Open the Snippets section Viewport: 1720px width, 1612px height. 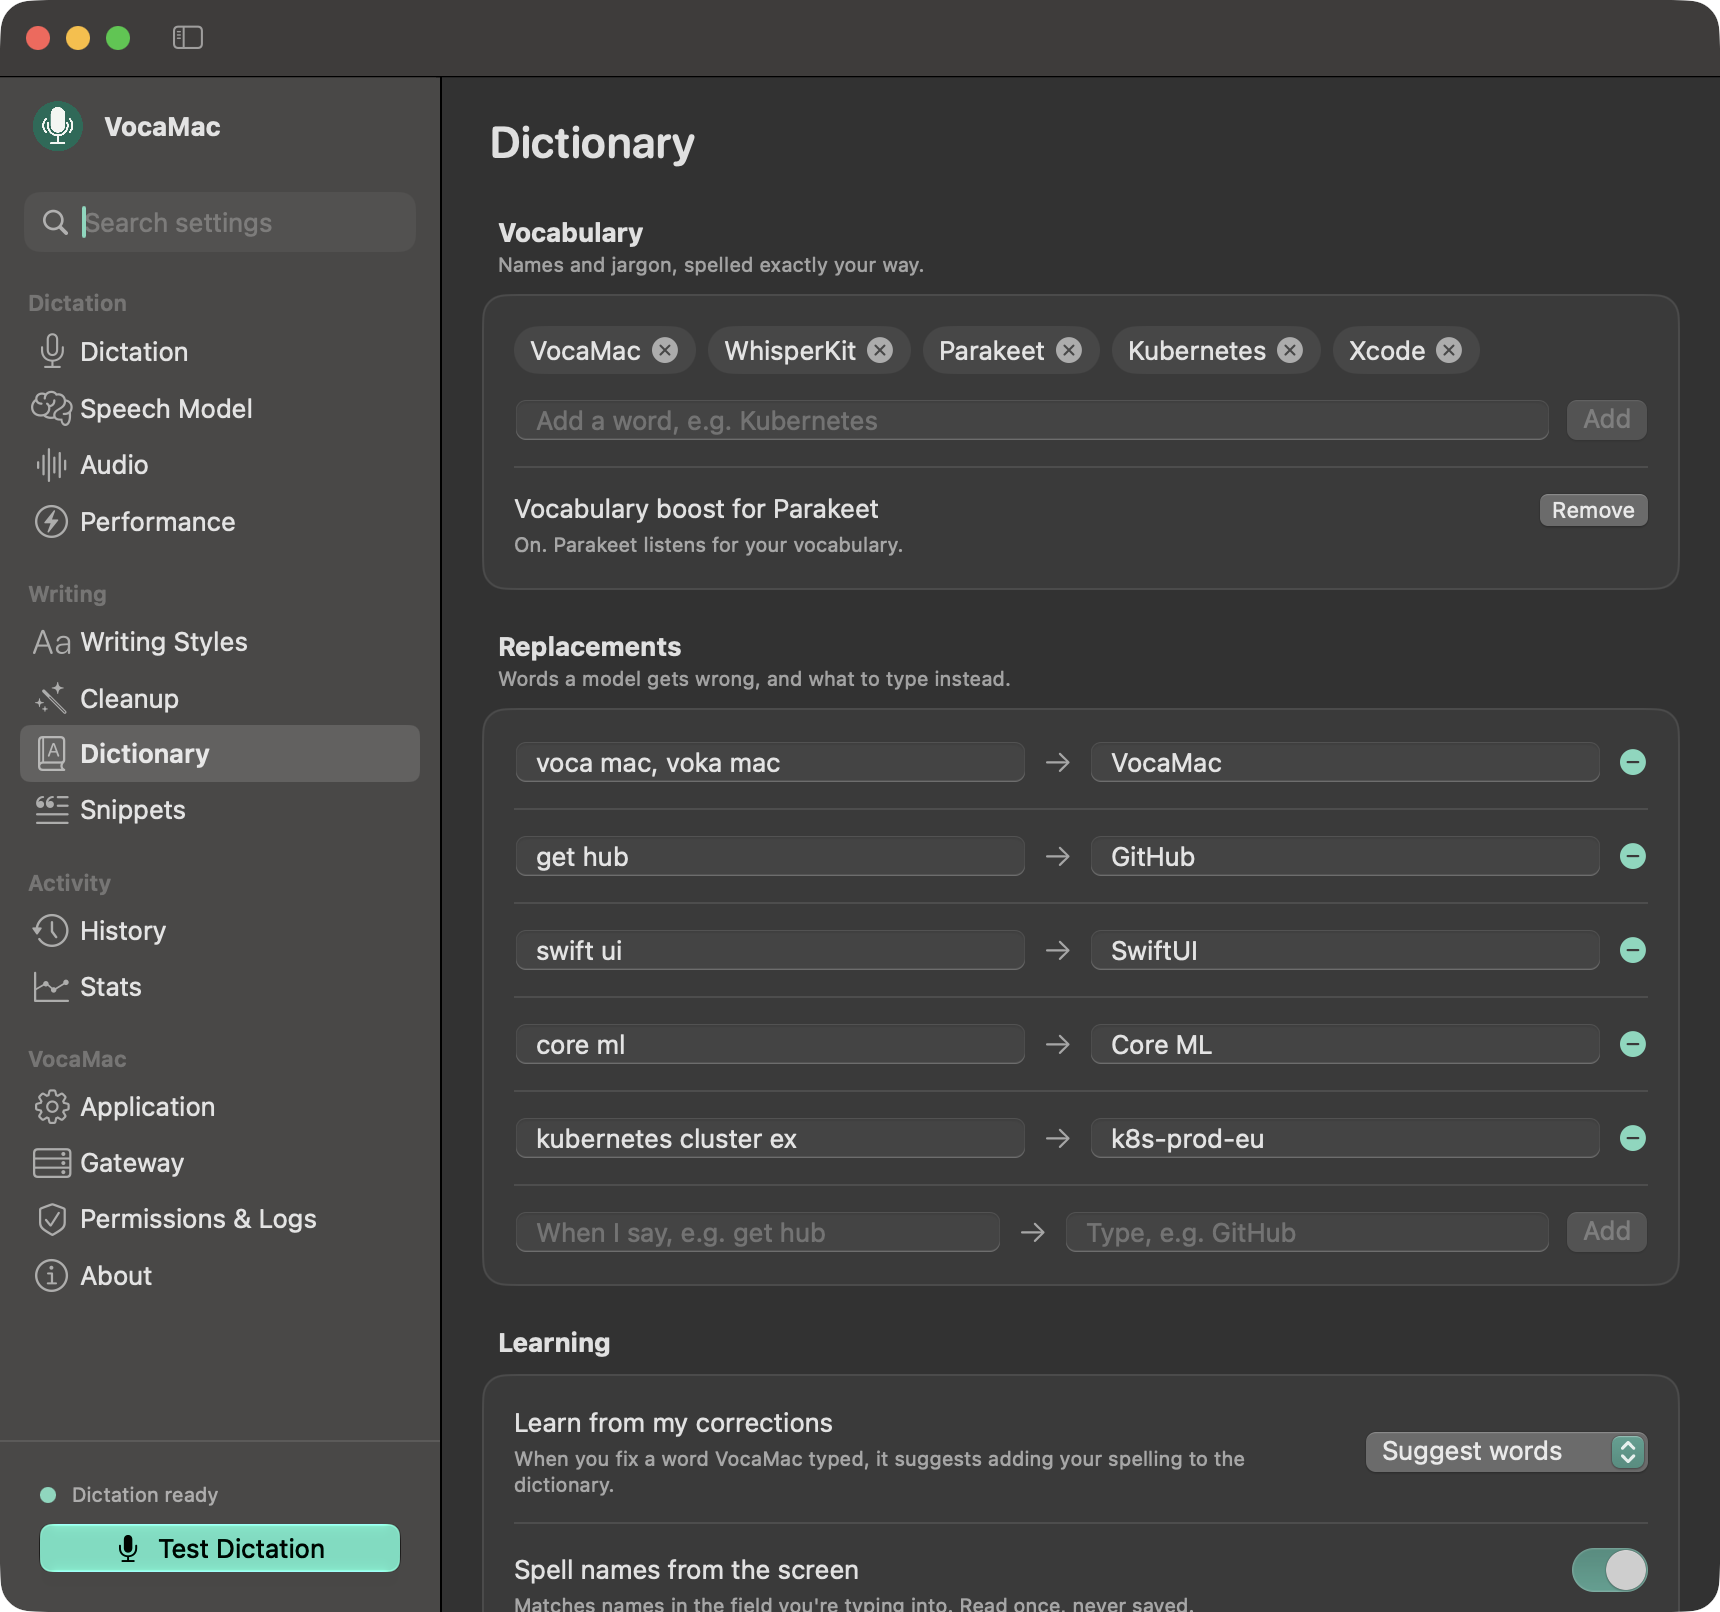(x=220, y=810)
